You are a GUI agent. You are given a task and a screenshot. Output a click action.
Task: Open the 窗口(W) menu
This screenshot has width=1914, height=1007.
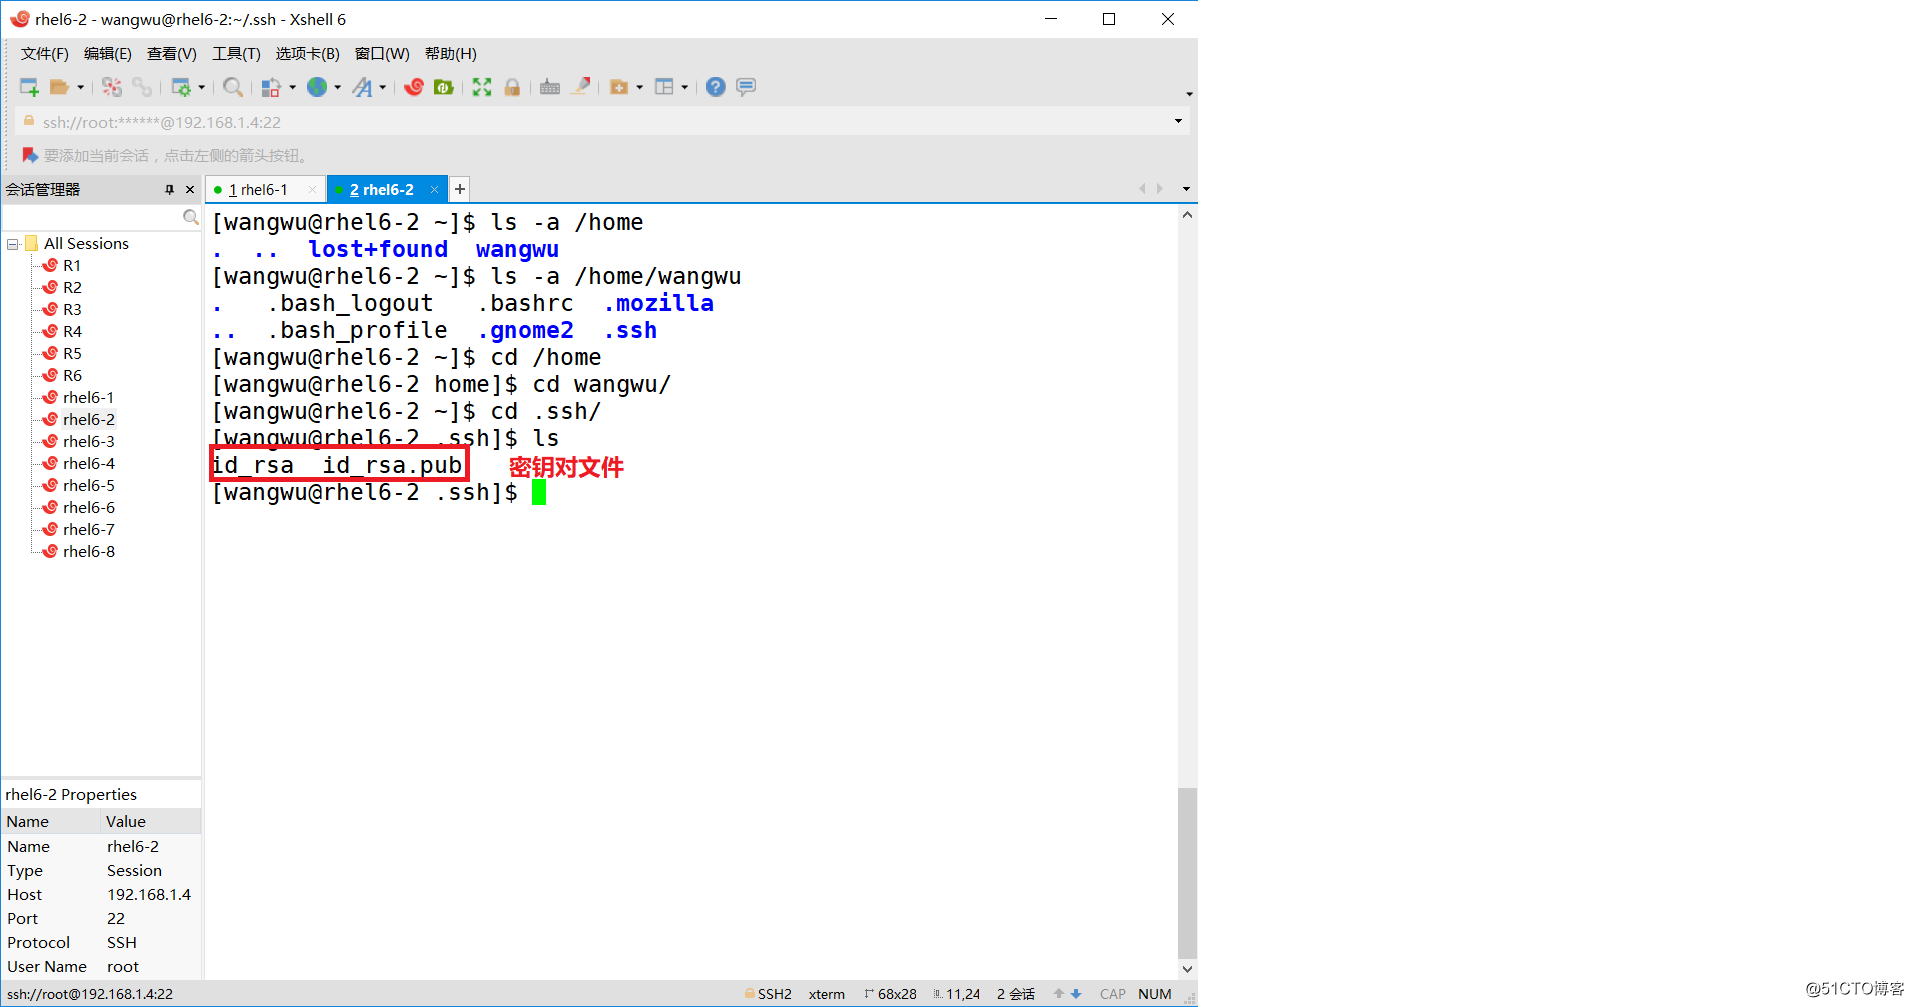point(382,54)
